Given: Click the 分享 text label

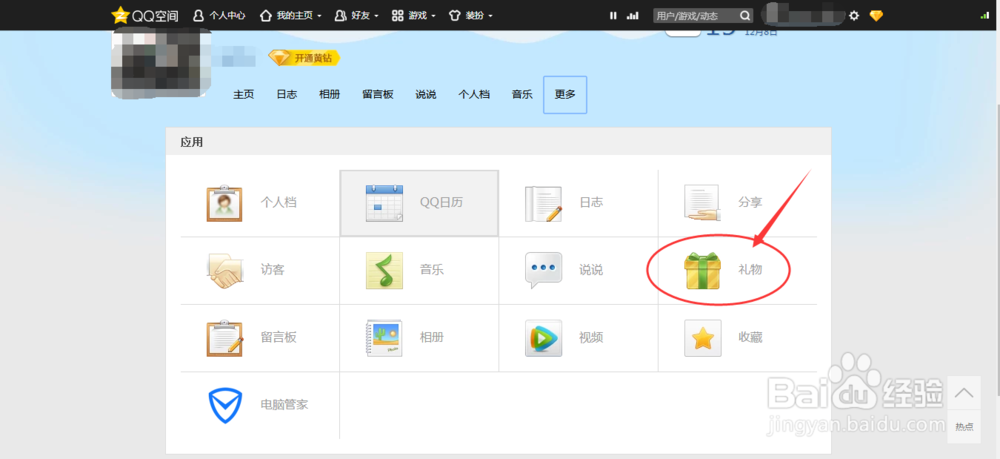Looking at the screenshot, I should [x=750, y=203].
